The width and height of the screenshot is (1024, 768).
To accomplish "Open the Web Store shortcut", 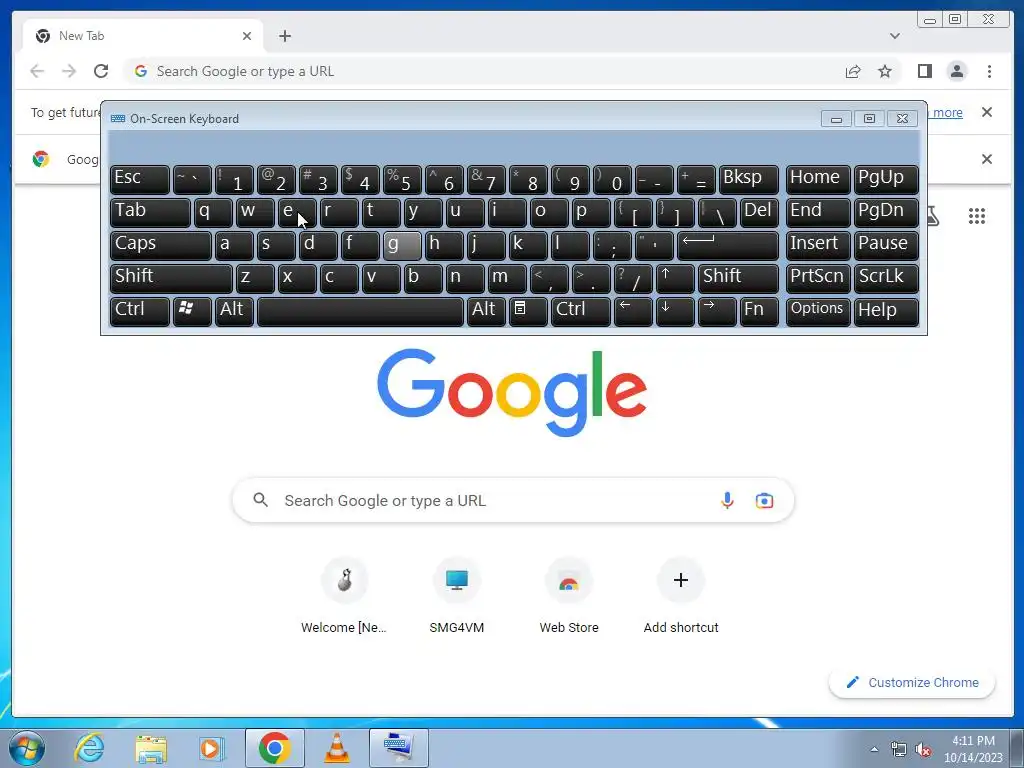I will (x=569, y=595).
